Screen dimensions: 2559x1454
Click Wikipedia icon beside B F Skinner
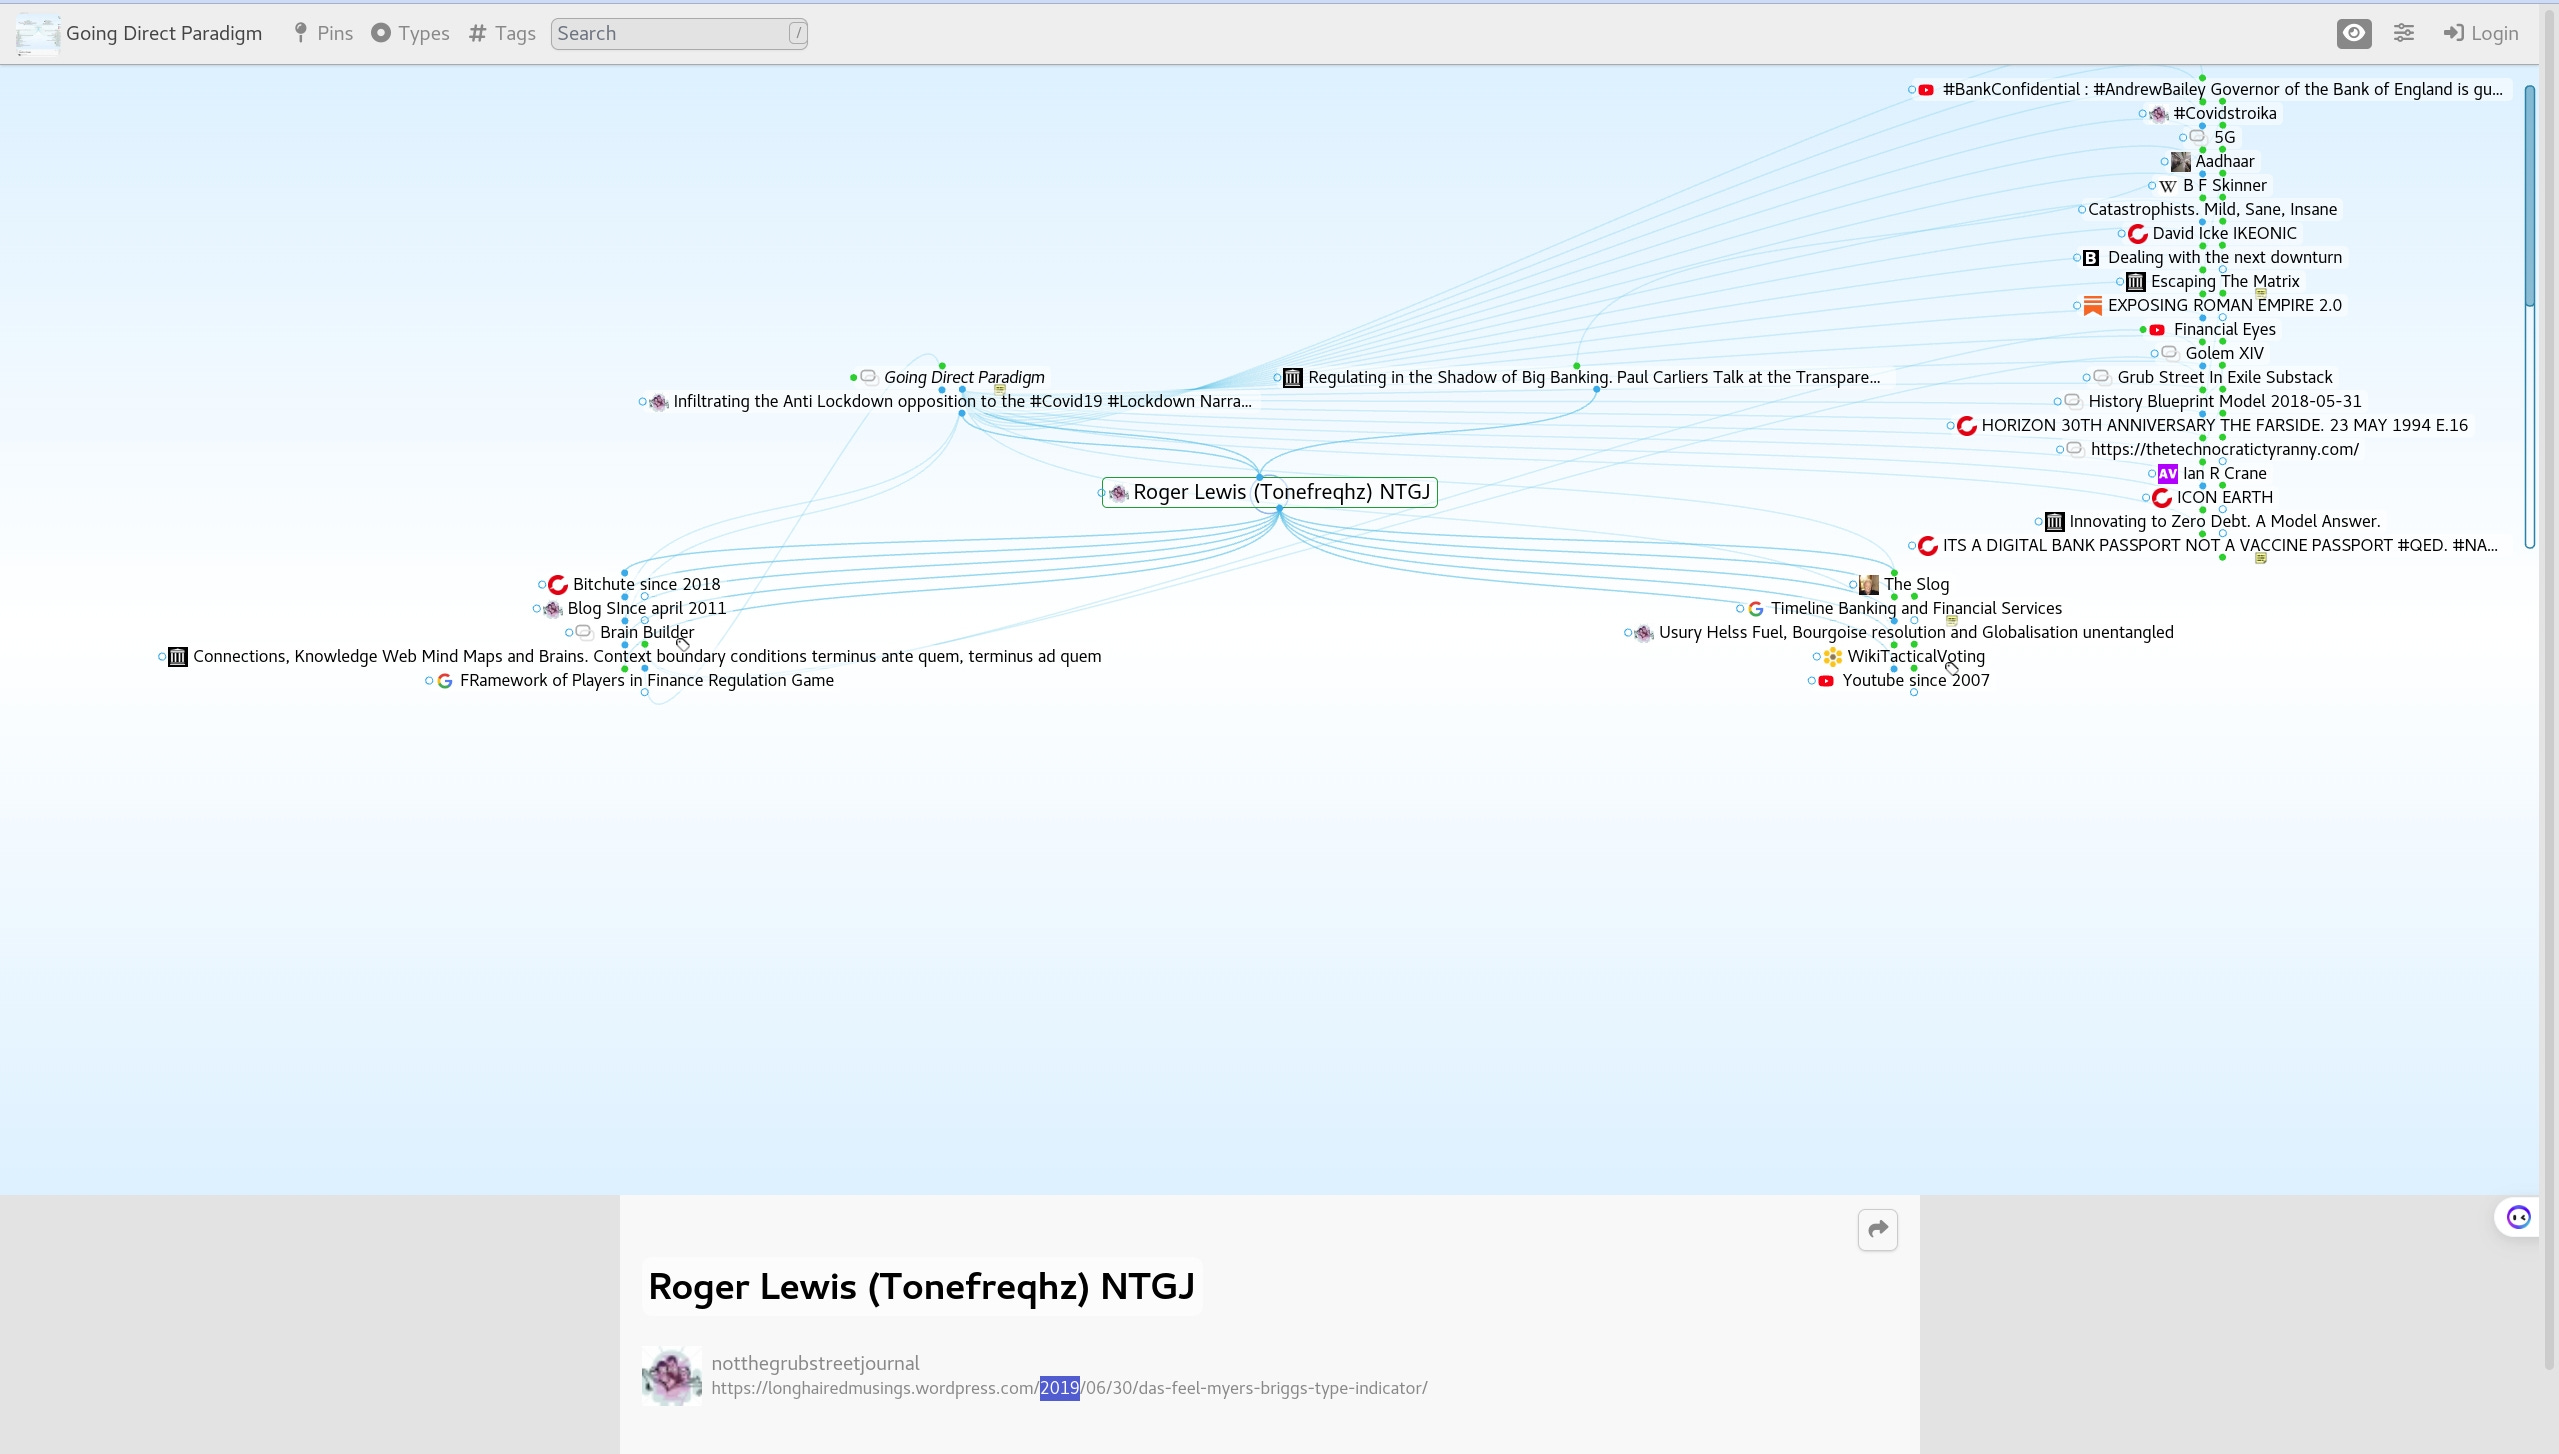[2168, 186]
